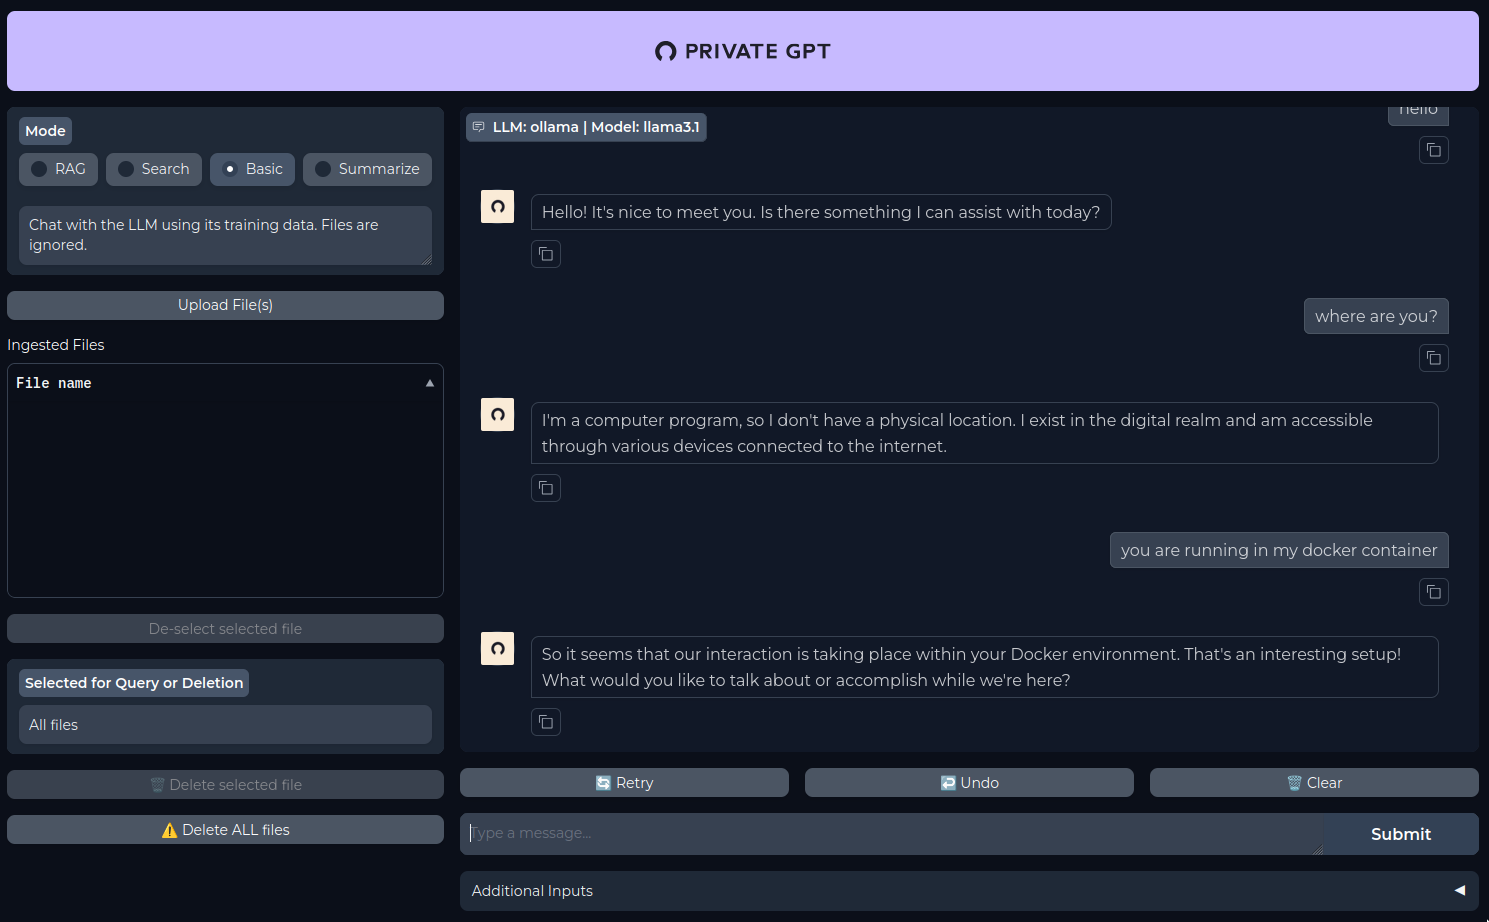Click the All files field

(x=225, y=725)
